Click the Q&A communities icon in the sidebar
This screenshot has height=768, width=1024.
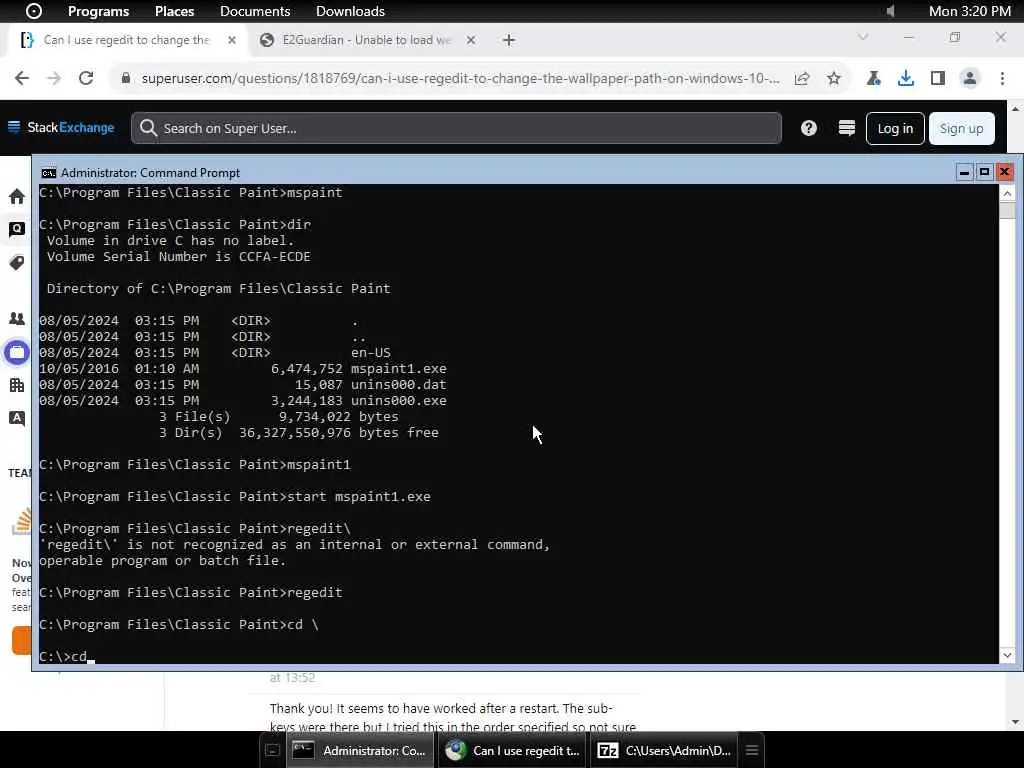coord(17,418)
